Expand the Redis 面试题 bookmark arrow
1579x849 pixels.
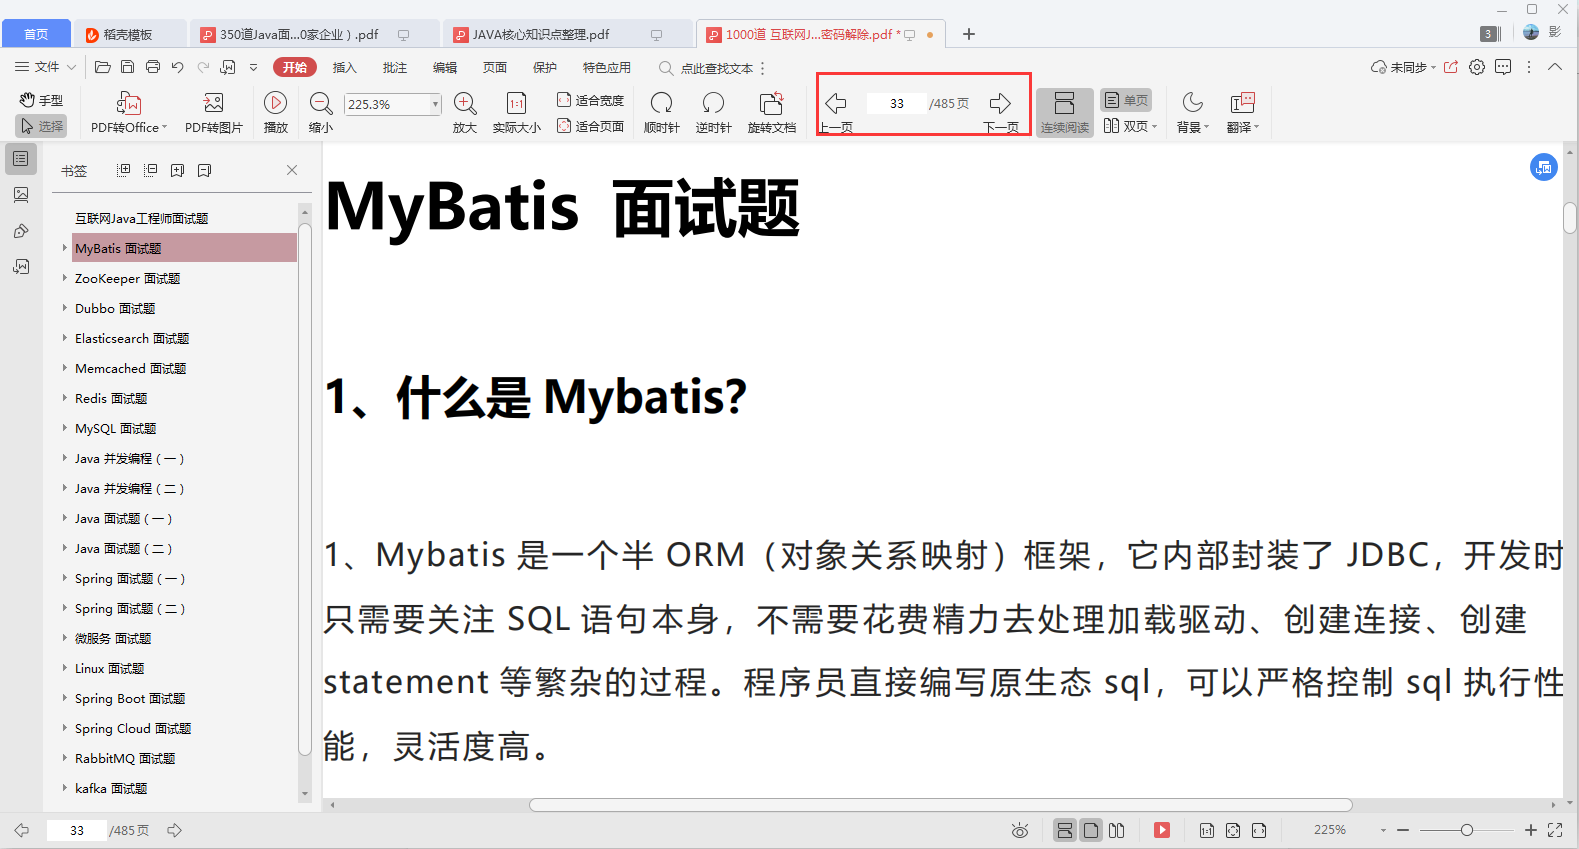point(65,398)
